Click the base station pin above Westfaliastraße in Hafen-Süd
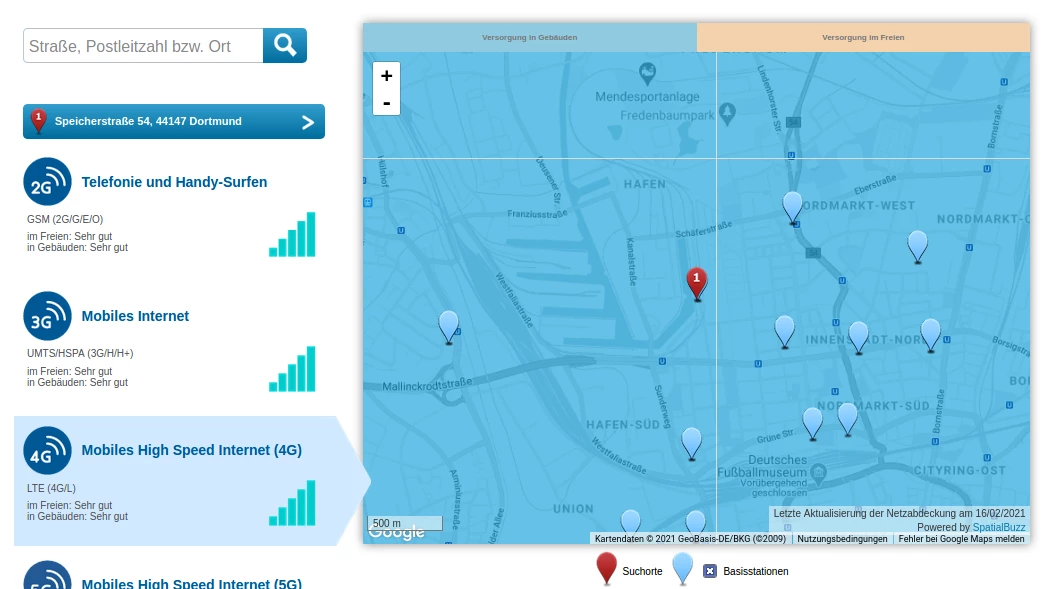 click(x=692, y=443)
